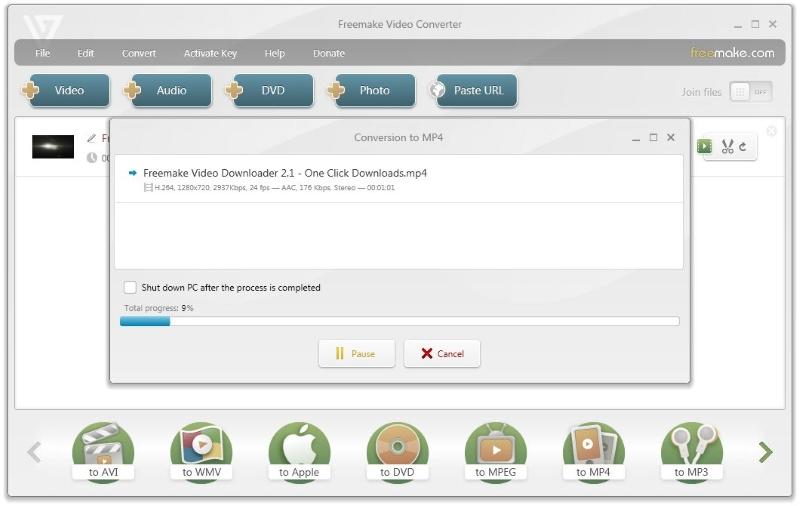The image size is (800, 506).
Task: Choose the to AVI format icon
Action: click(x=104, y=451)
